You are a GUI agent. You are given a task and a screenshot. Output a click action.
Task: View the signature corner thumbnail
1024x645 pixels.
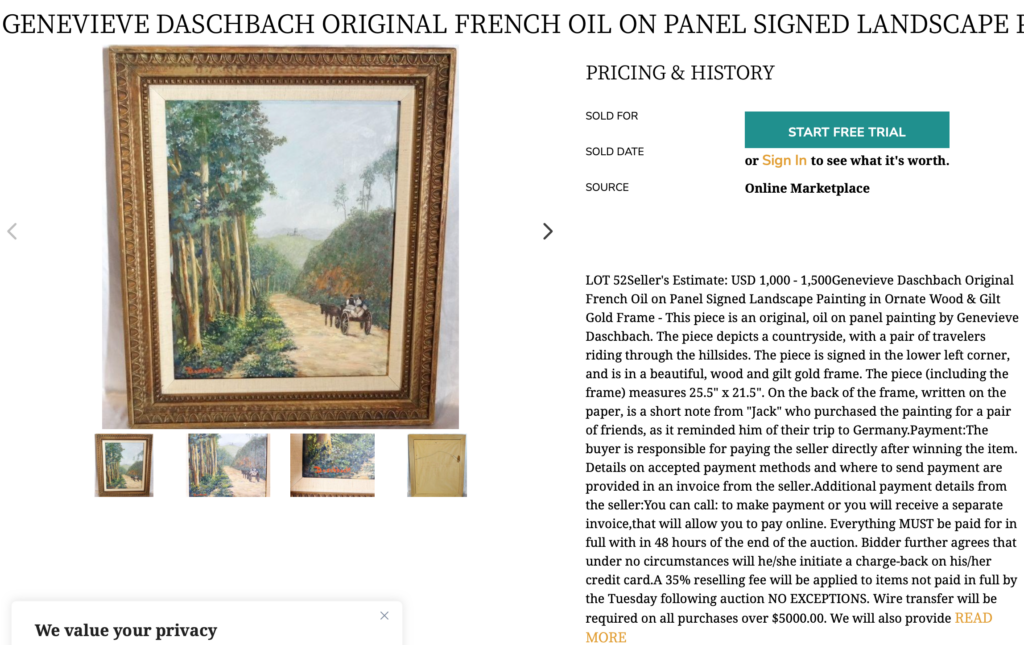click(x=332, y=465)
